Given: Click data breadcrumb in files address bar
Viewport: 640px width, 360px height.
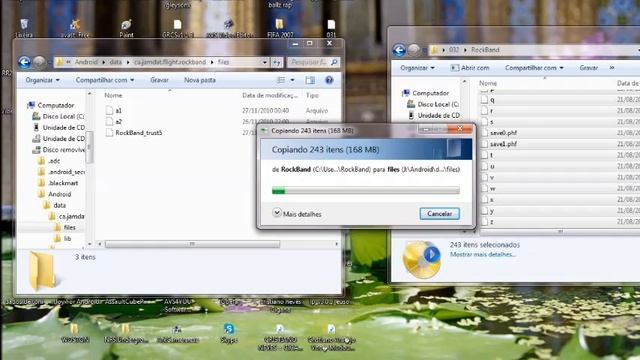Looking at the screenshot, I should (x=116, y=62).
